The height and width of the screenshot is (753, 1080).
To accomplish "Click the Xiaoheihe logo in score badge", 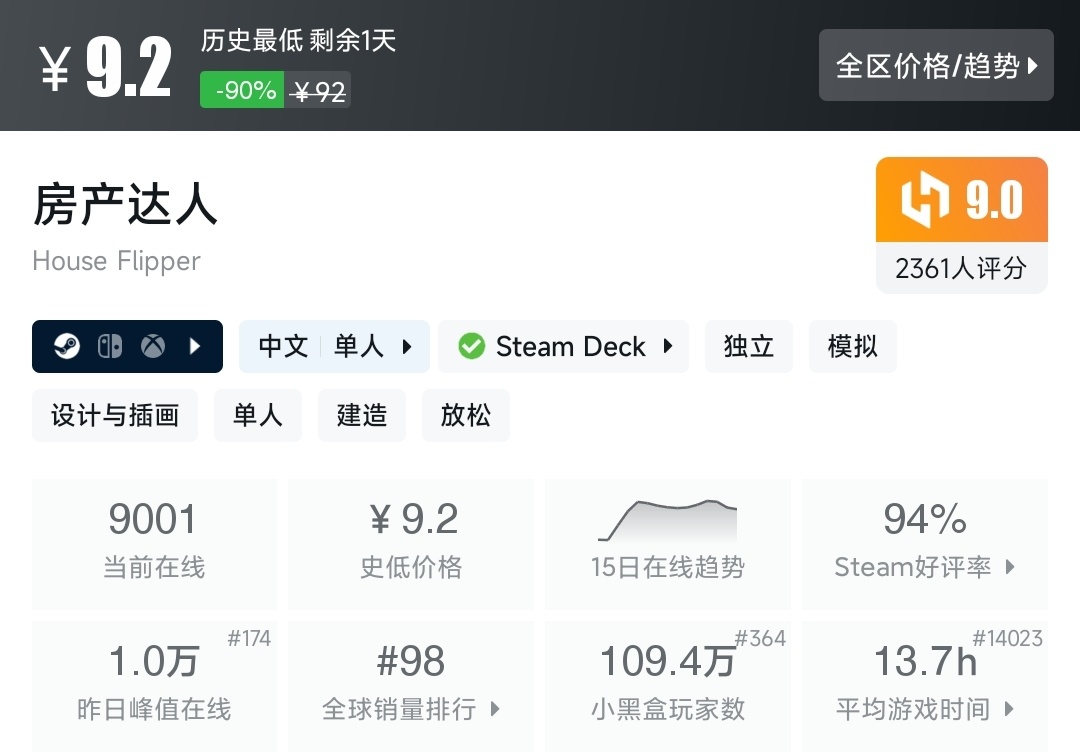I will 924,200.
